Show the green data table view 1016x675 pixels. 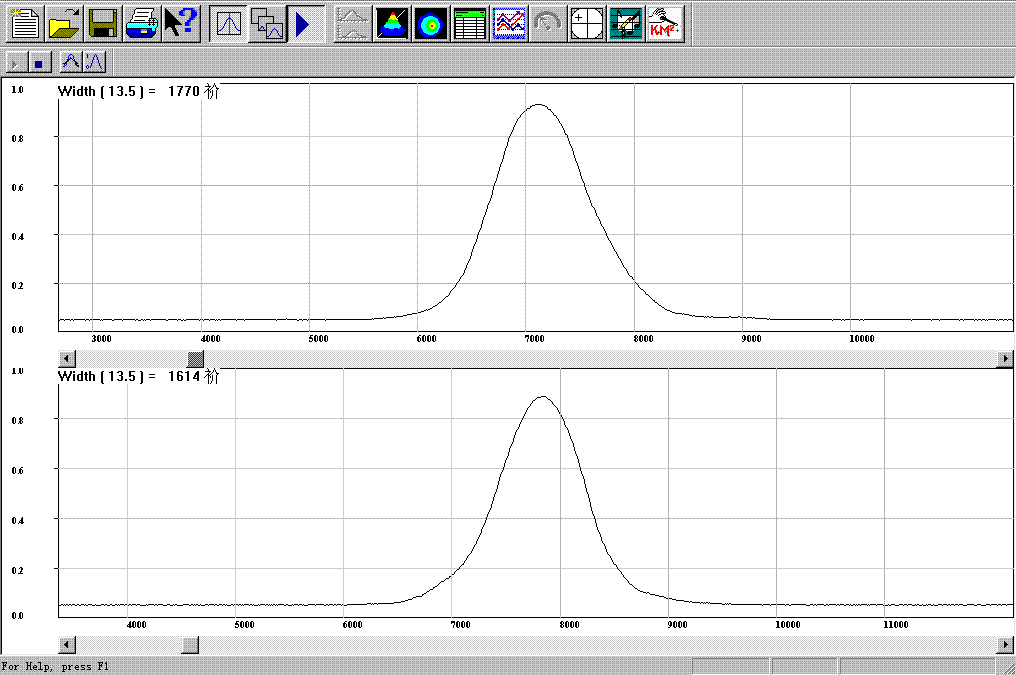pos(470,23)
